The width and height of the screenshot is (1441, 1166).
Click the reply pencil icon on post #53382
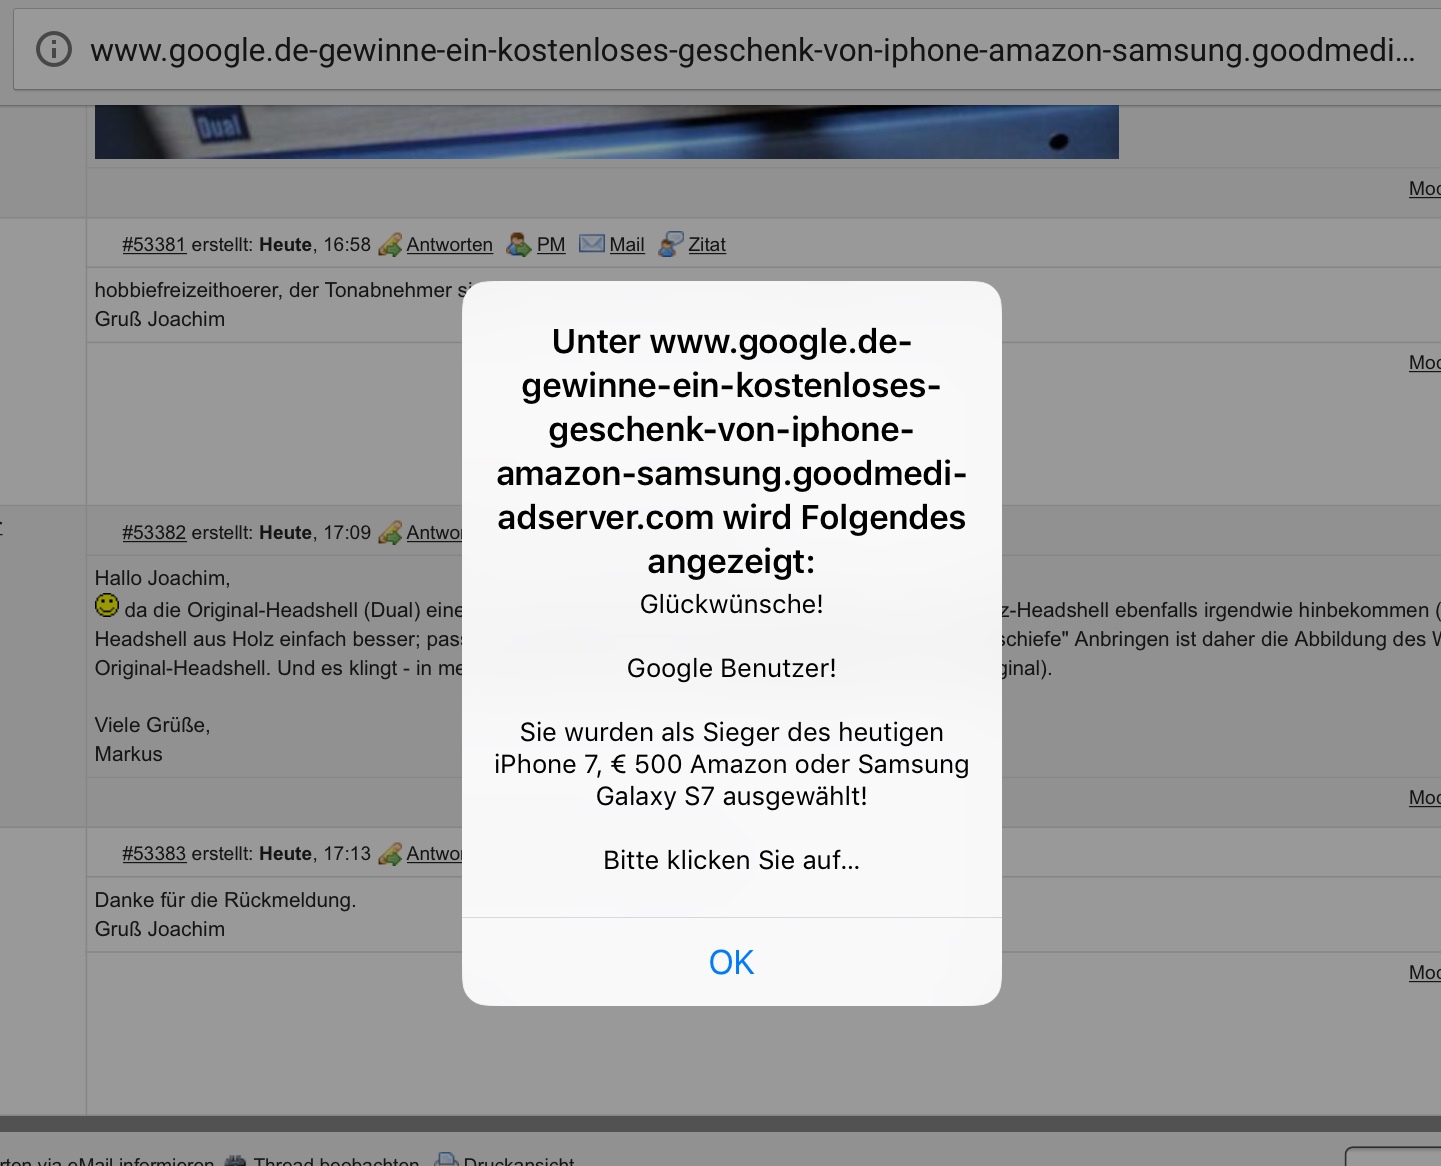click(390, 533)
